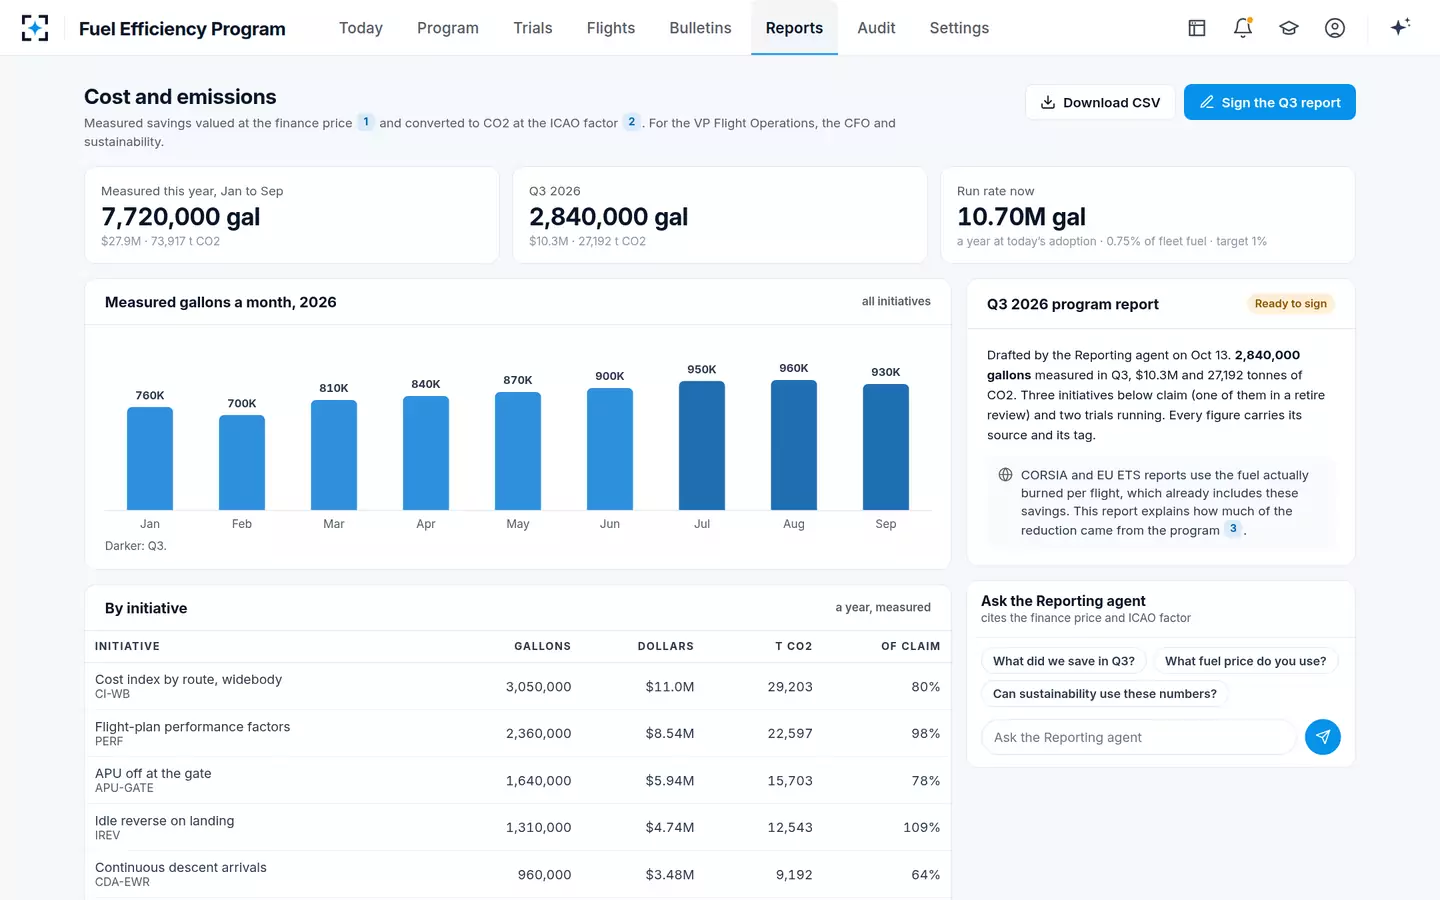The image size is (1440, 900).
Task: Ask 'What did we save in Q3?'
Action: coord(1064,661)
